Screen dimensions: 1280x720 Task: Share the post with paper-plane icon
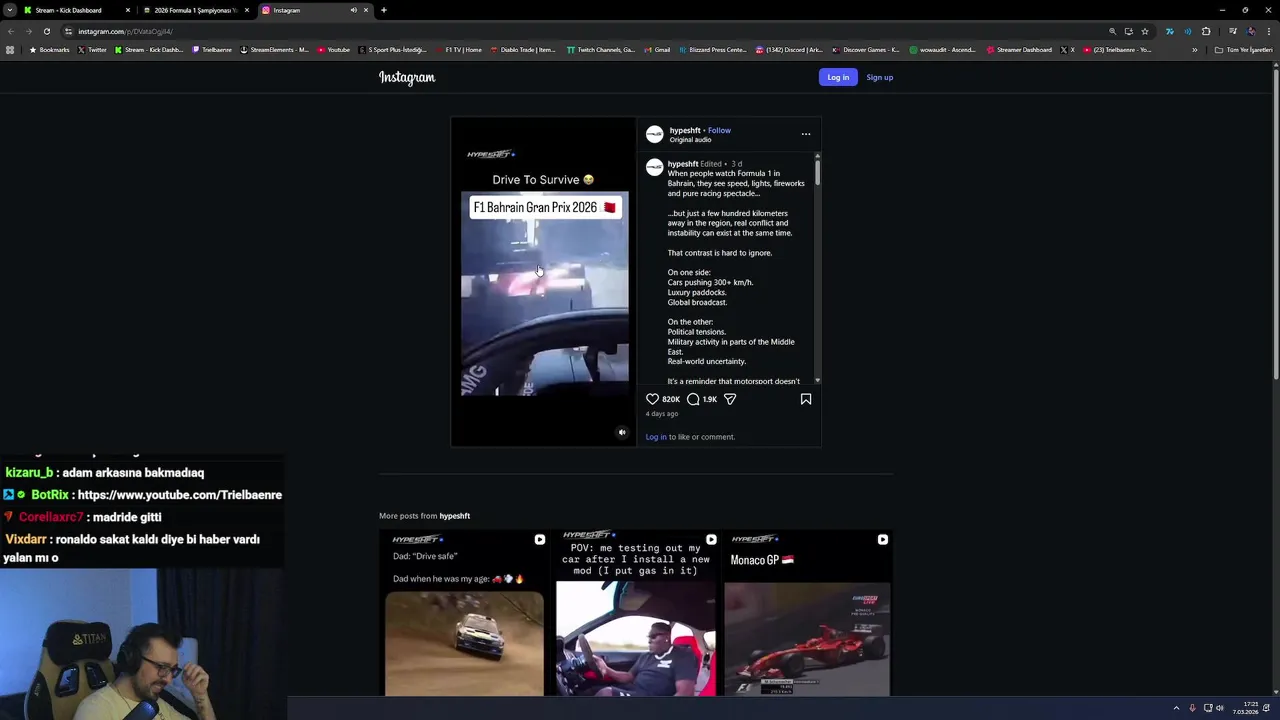coord(730,399)
